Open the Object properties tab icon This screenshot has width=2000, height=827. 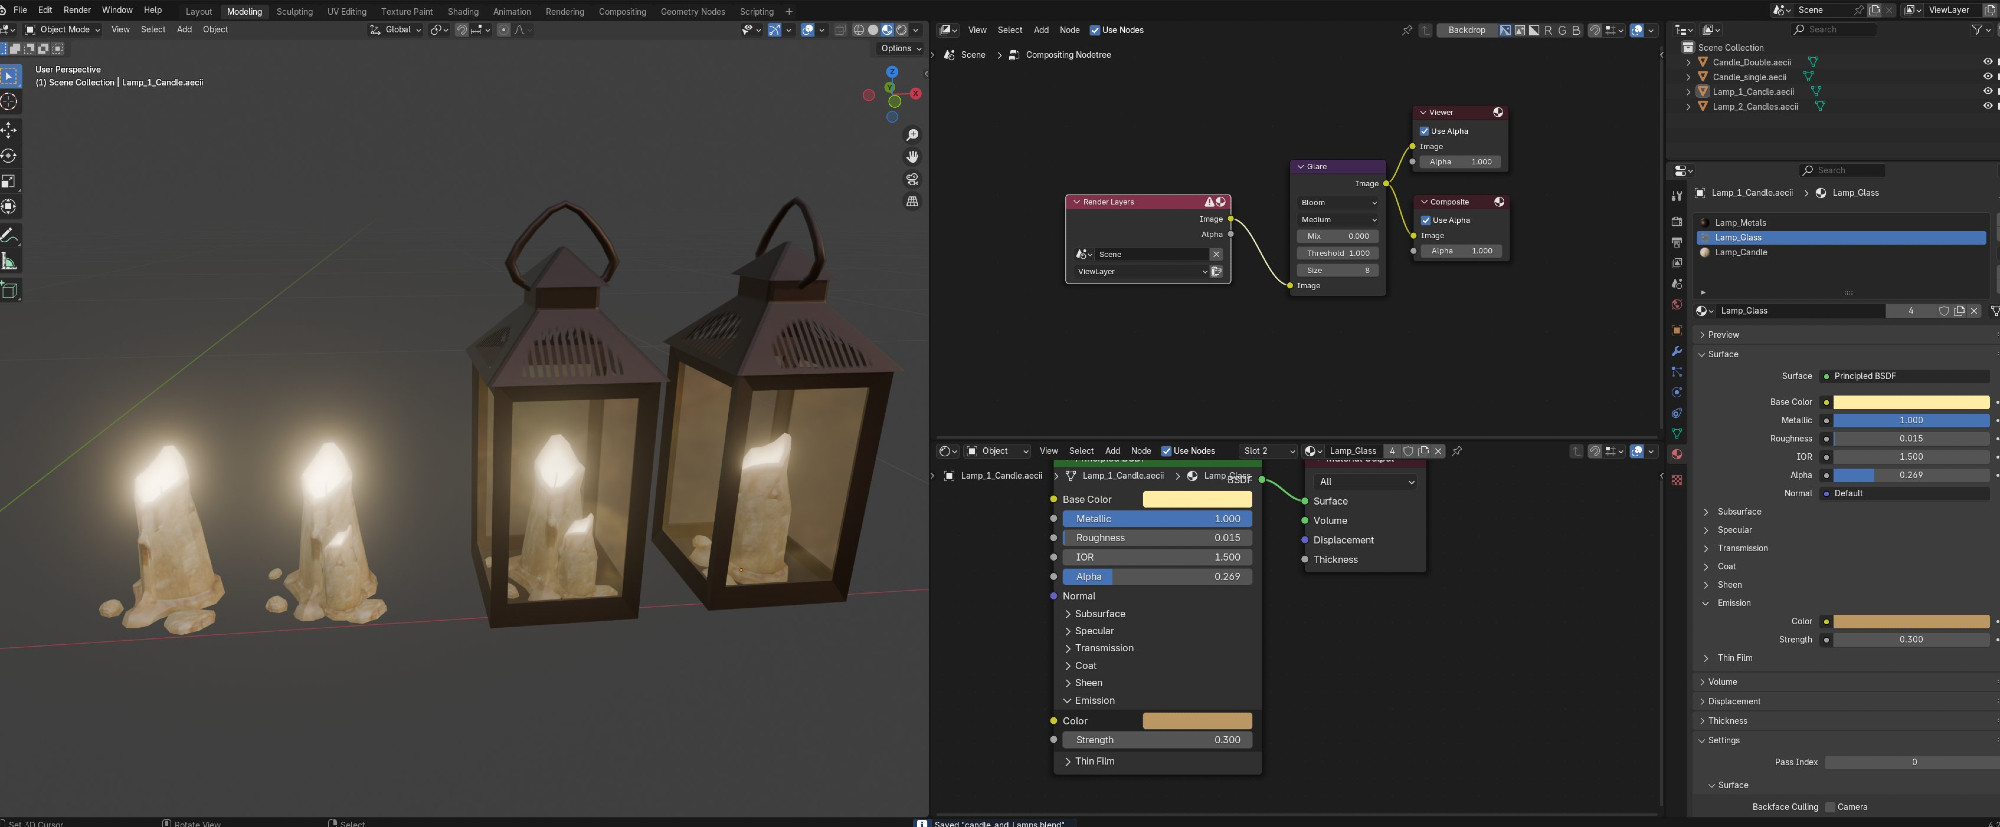click(1677, 330)
